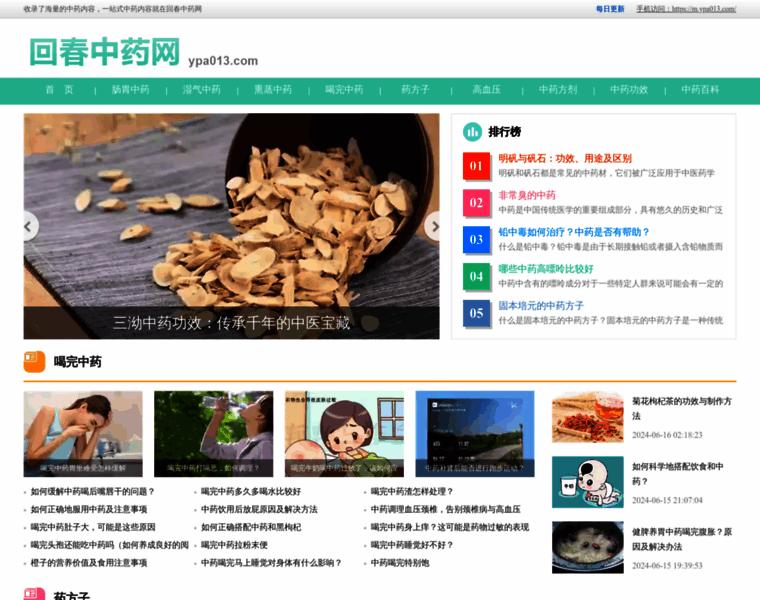
Task: Click the orange 喝完中药 section icon
Action: coord(34,362)
